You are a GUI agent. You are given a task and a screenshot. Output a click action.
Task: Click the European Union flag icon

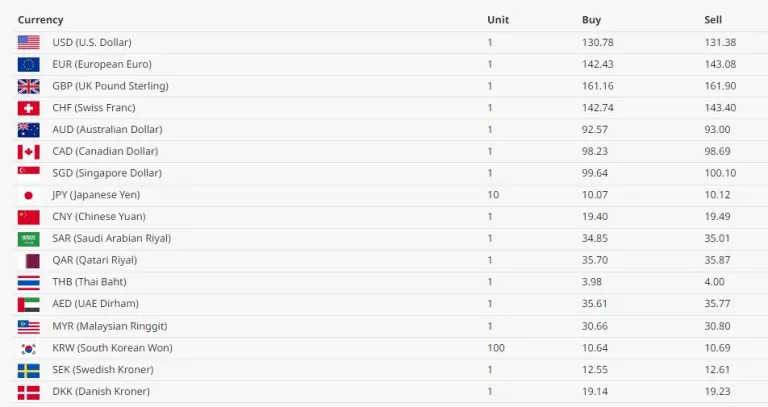click(x=28, y=65)
